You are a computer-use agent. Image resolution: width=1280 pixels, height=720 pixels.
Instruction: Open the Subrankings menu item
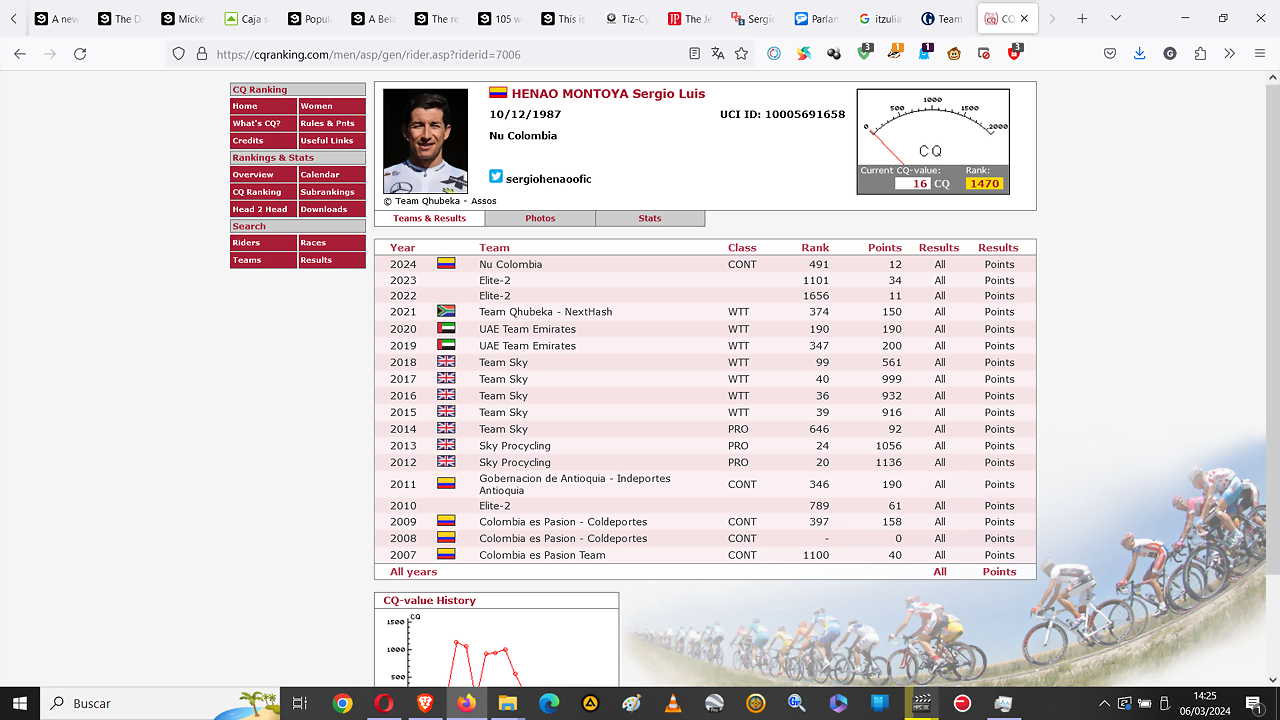point(332,192)
